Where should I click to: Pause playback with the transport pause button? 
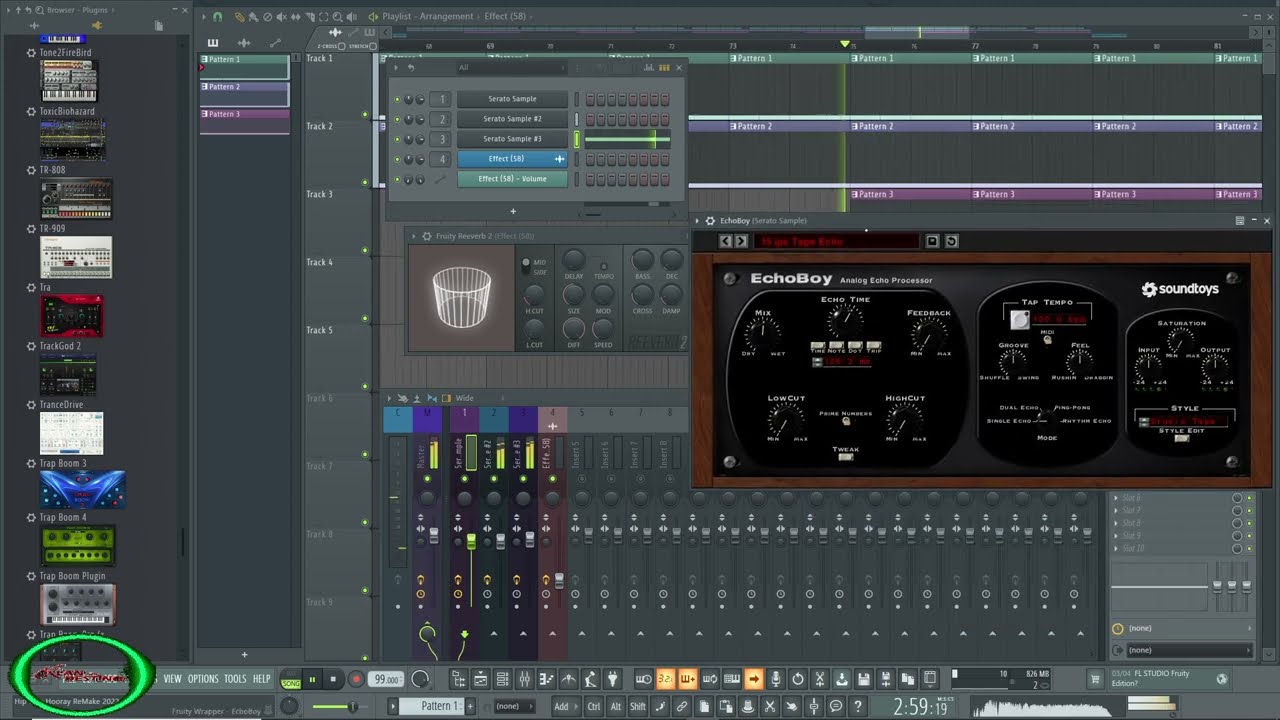[312, 680]
